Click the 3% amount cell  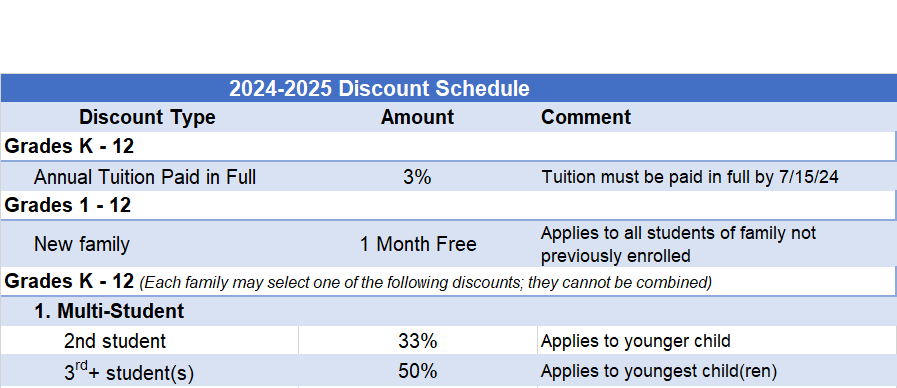pyautogui.click(x=417, y=177)
